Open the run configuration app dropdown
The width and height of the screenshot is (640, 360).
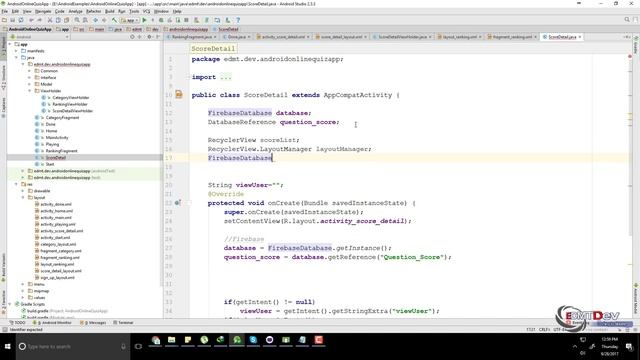[x=130, y=20]
